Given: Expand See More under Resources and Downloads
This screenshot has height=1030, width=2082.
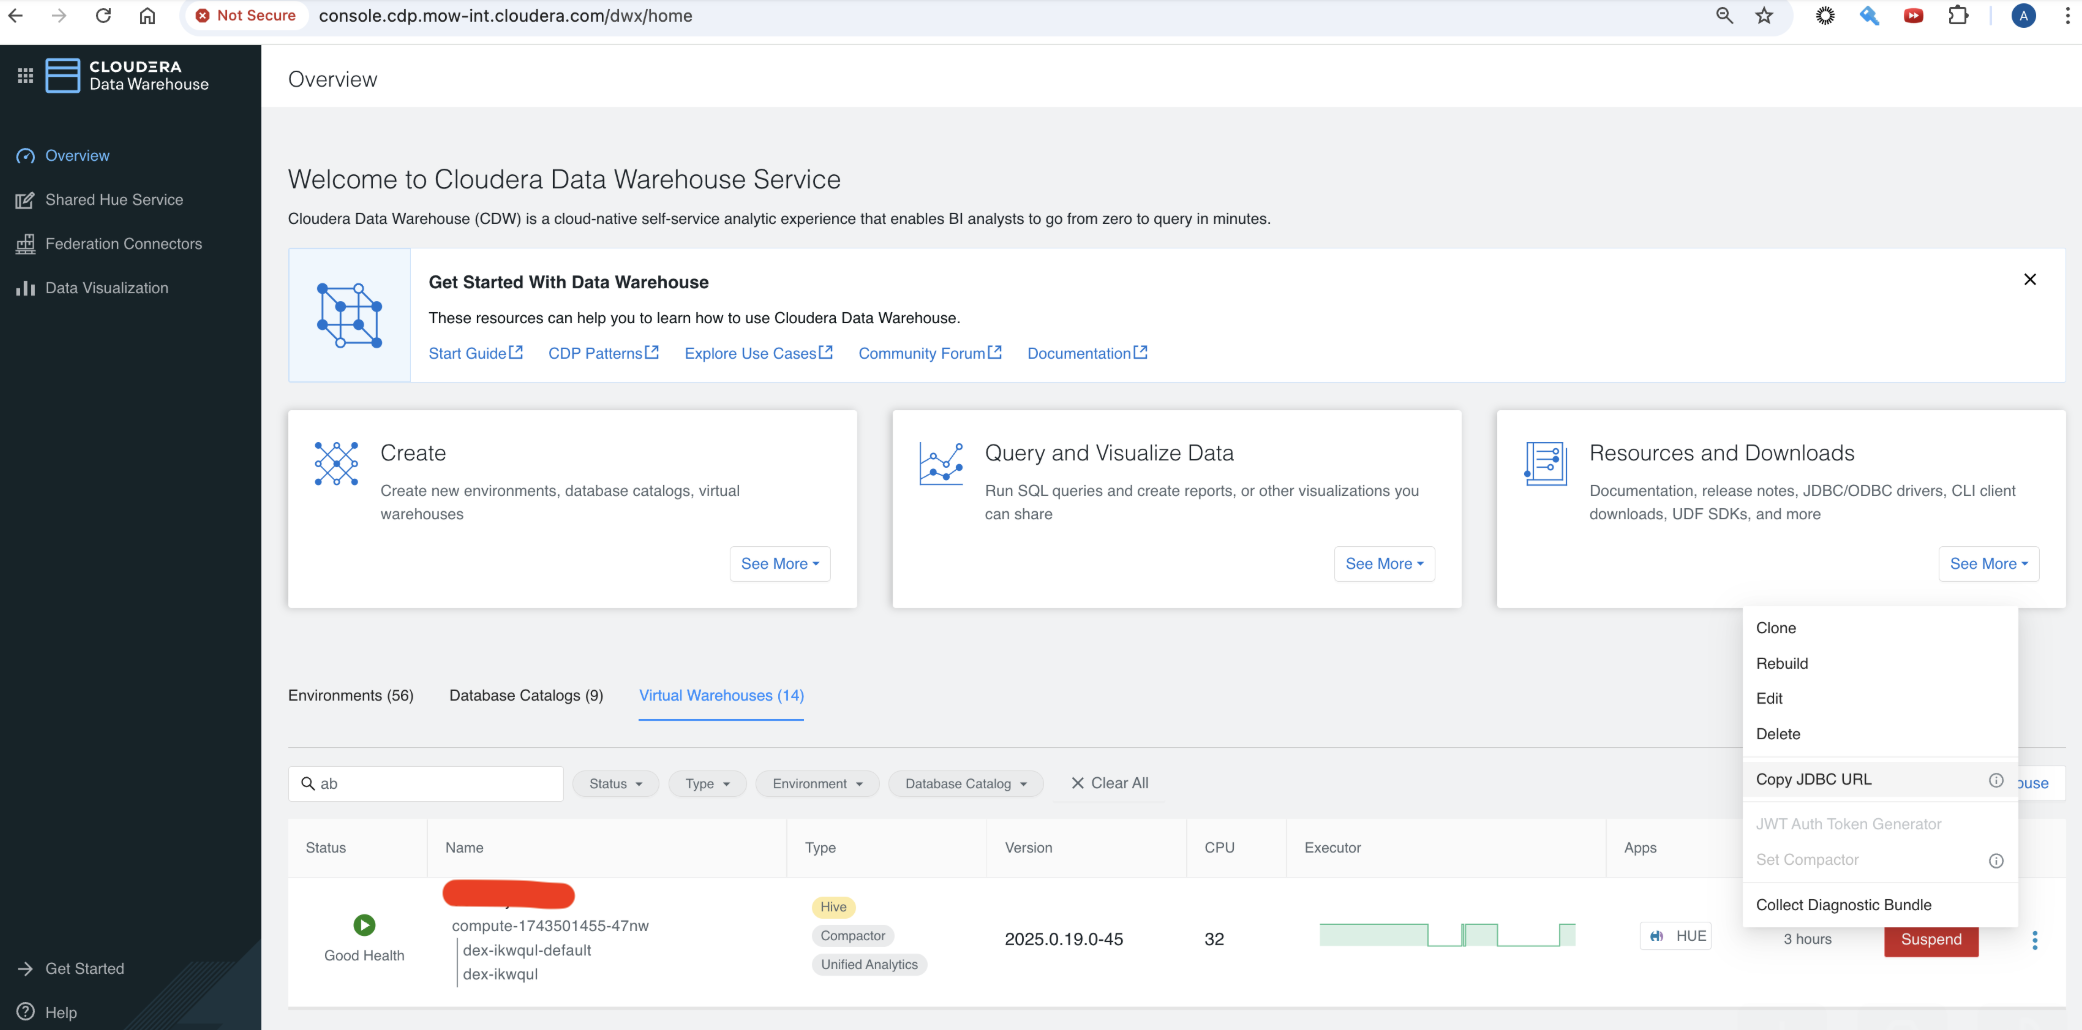Looking at the screenshot, I should click(1988, 564).
